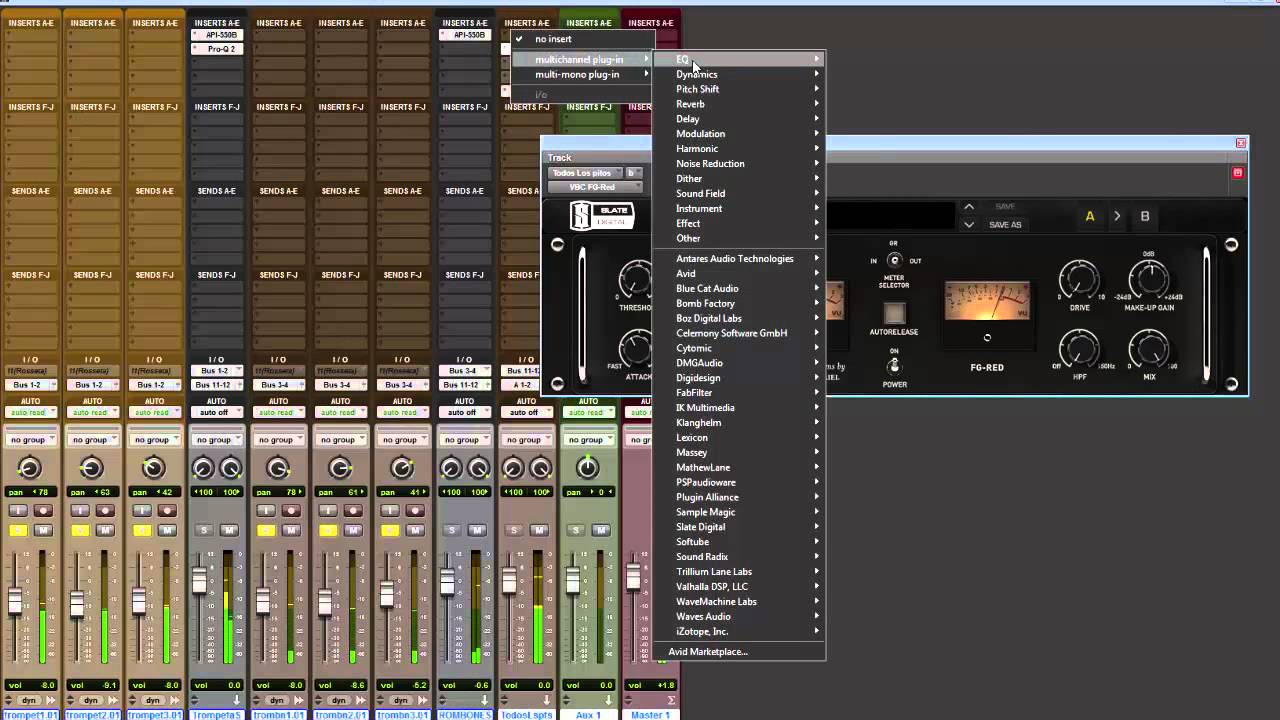Click Avid Marketplace... at menu bottom

tap(708, 652)
